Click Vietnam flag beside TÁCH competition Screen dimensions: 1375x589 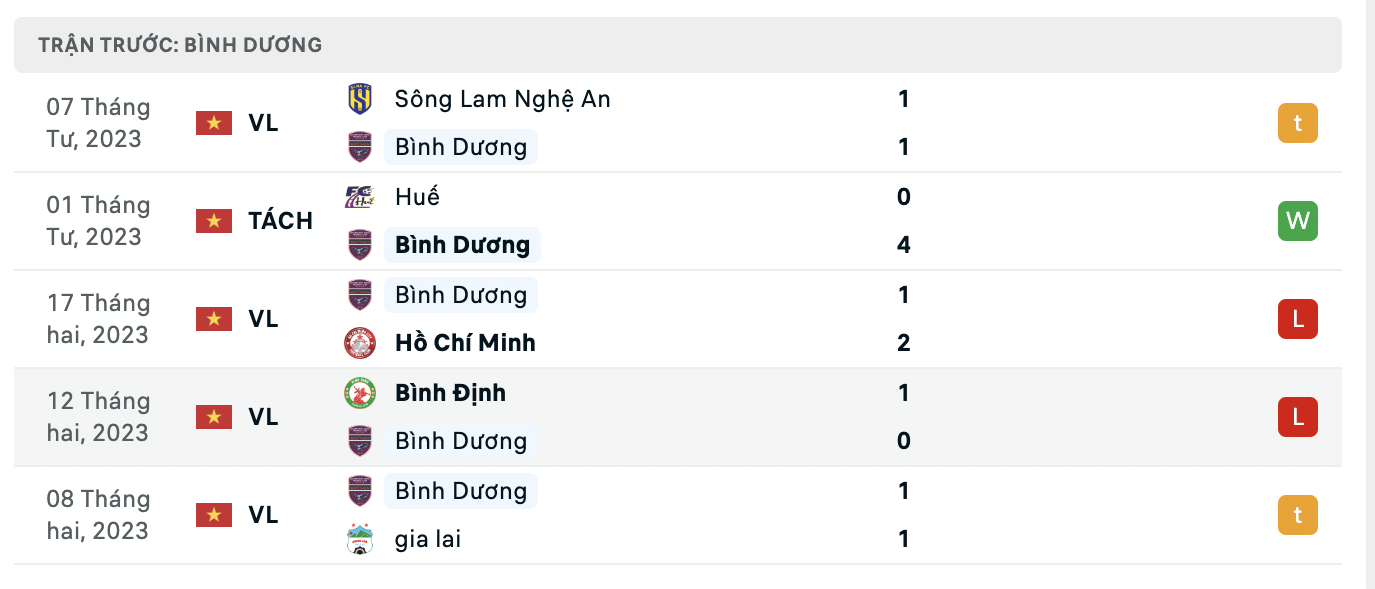pyautogui.click(x=214, y=221)
